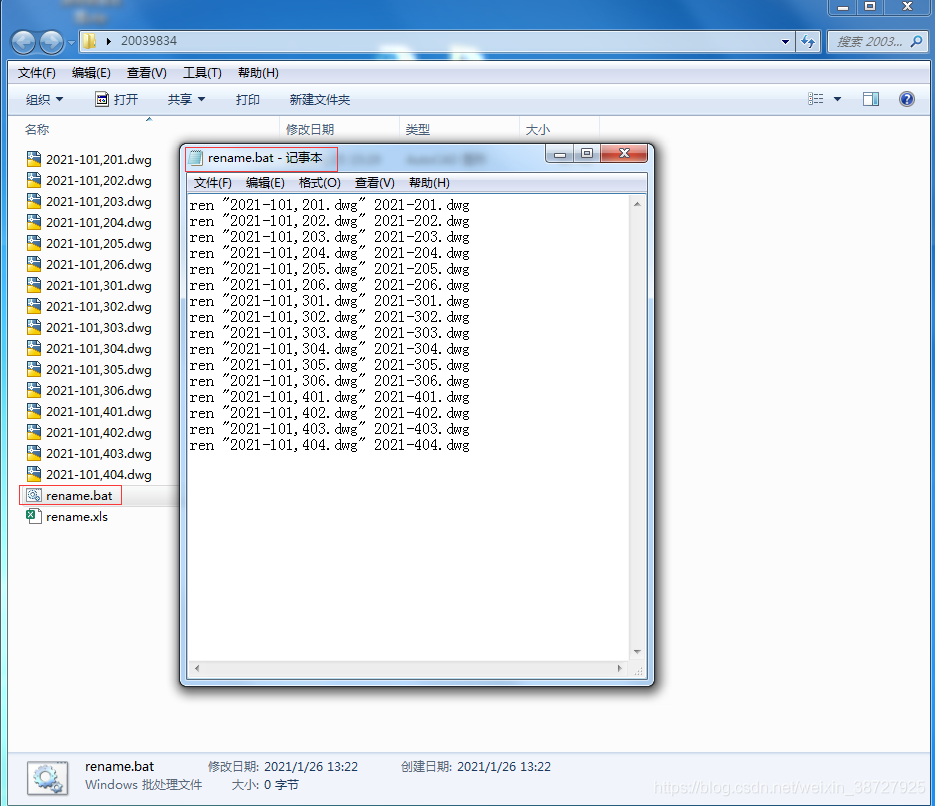Click the Explorer back navigation arrow
This screenshot has height=806, width=935.
[x=24, y=42]
